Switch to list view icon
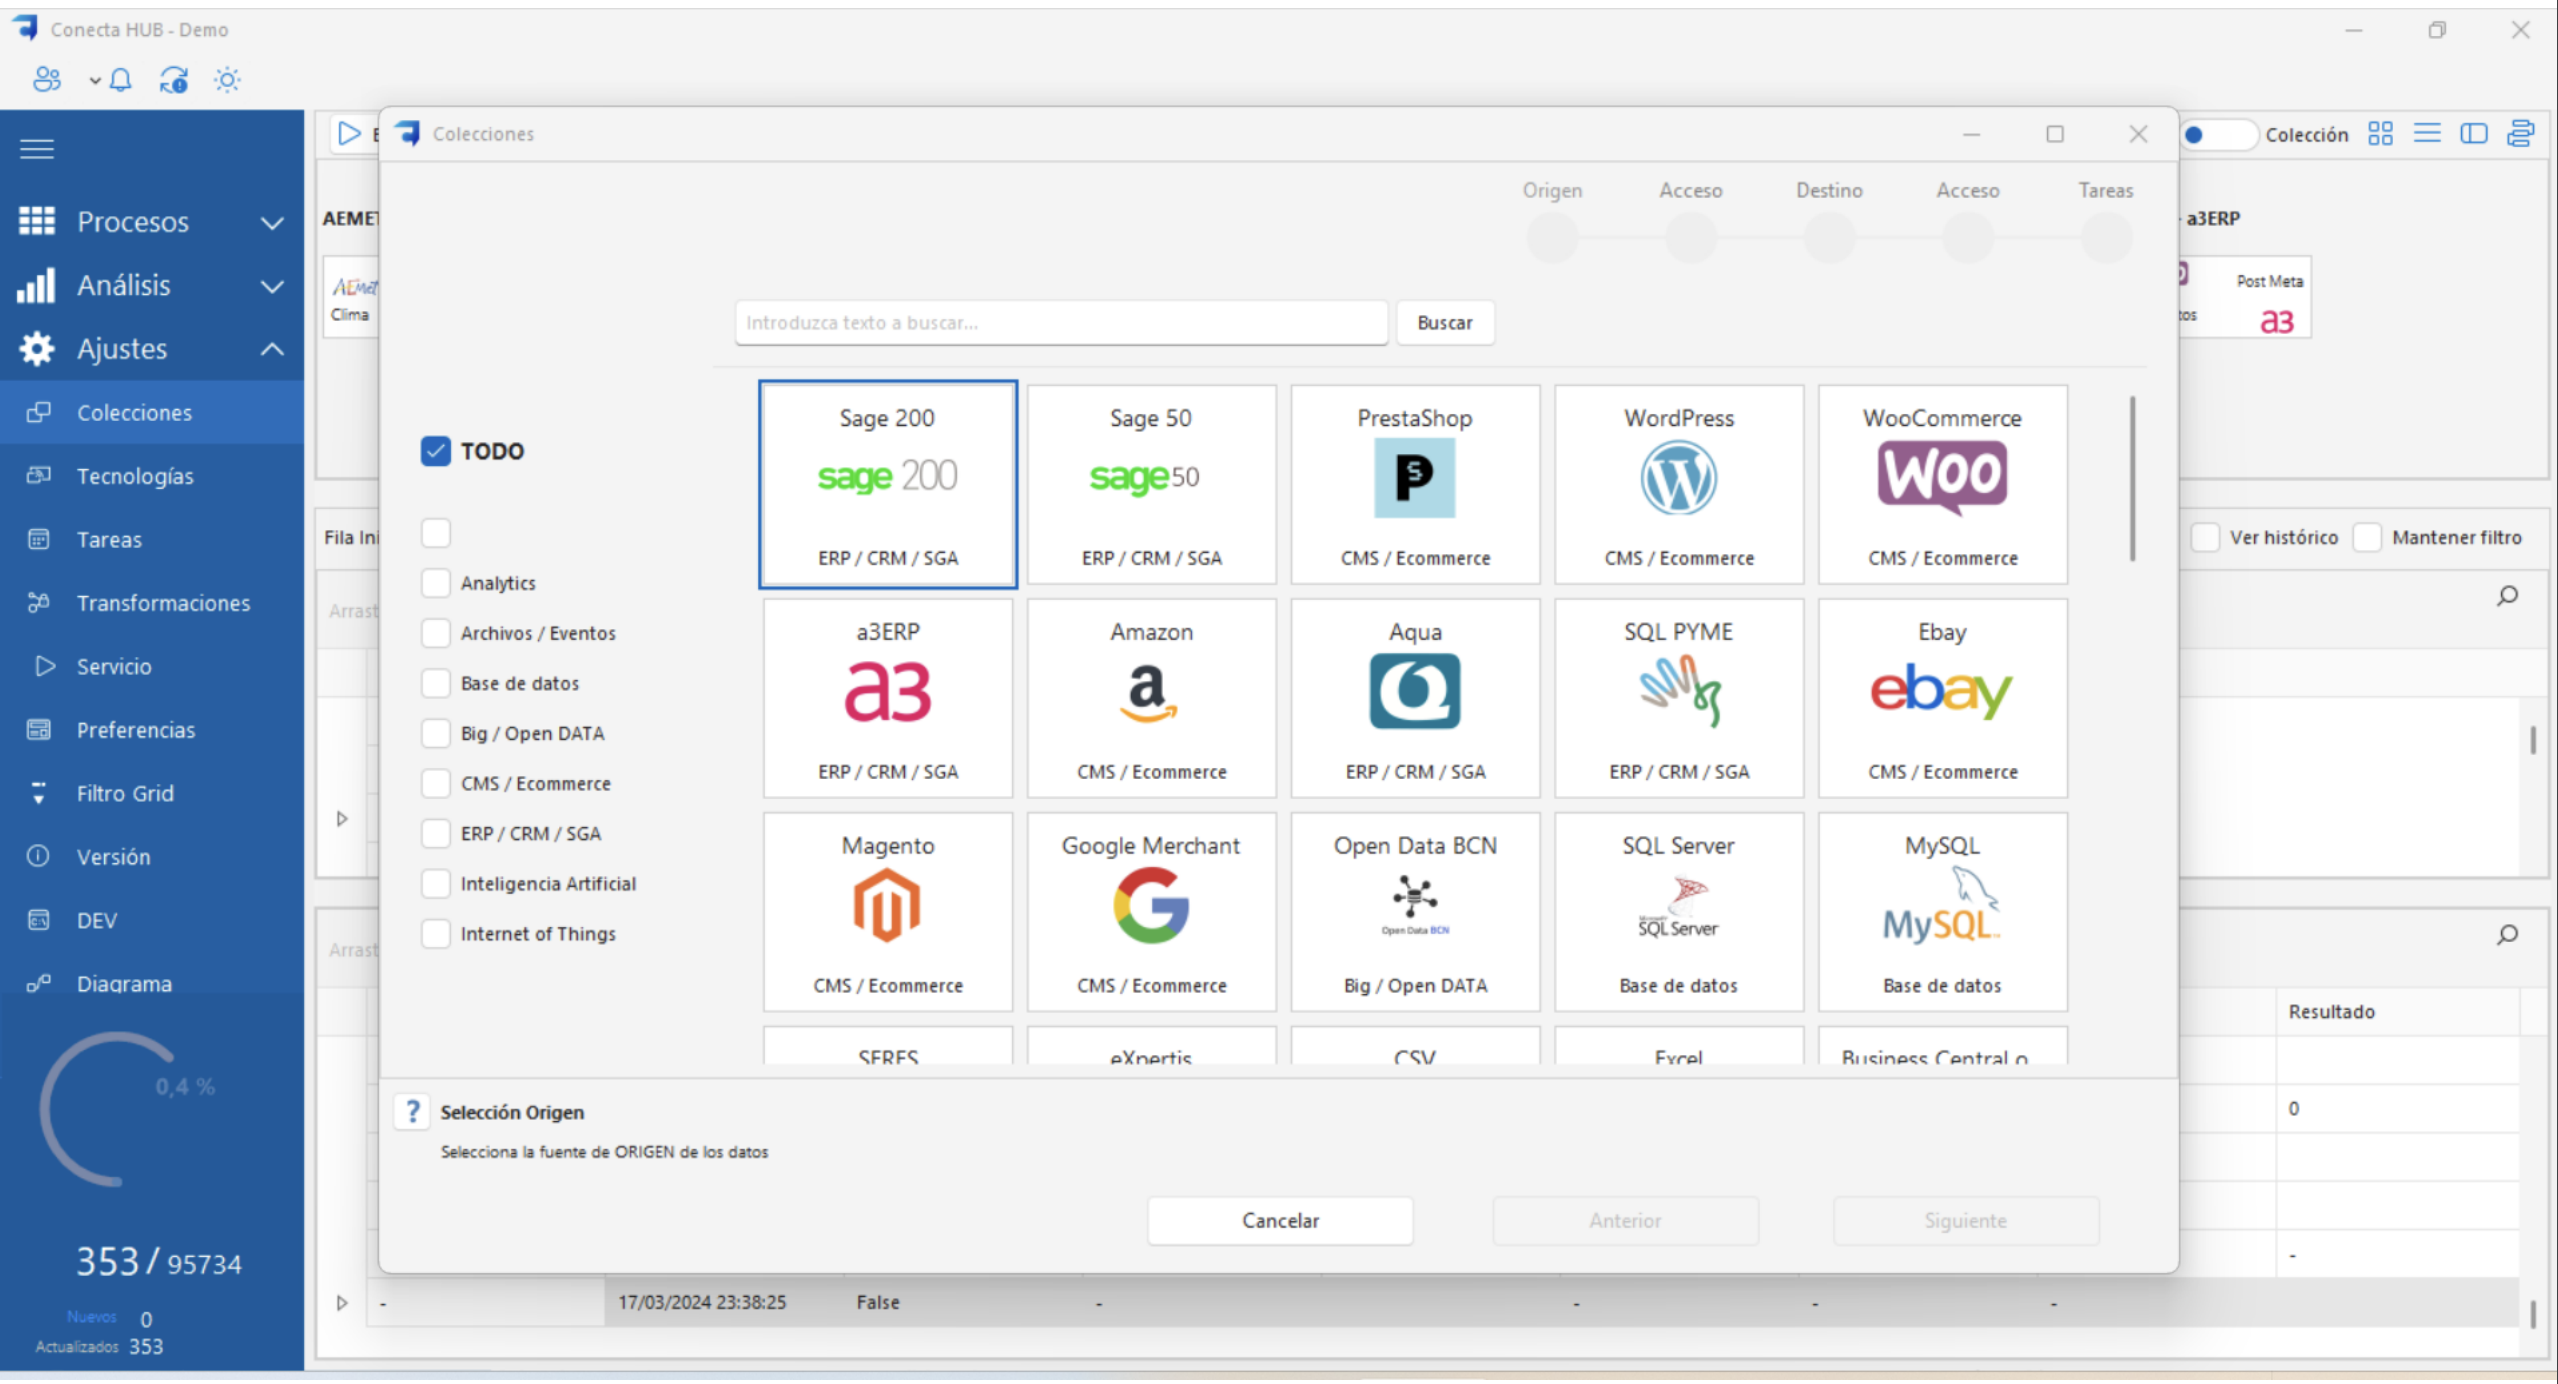 point(2427,134)
